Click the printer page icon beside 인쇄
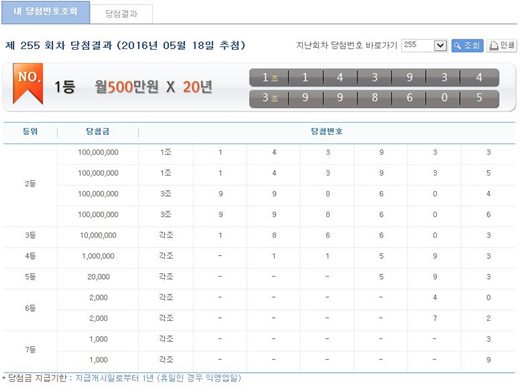Screen dimensions: 529x387 [x=494, y=46]
